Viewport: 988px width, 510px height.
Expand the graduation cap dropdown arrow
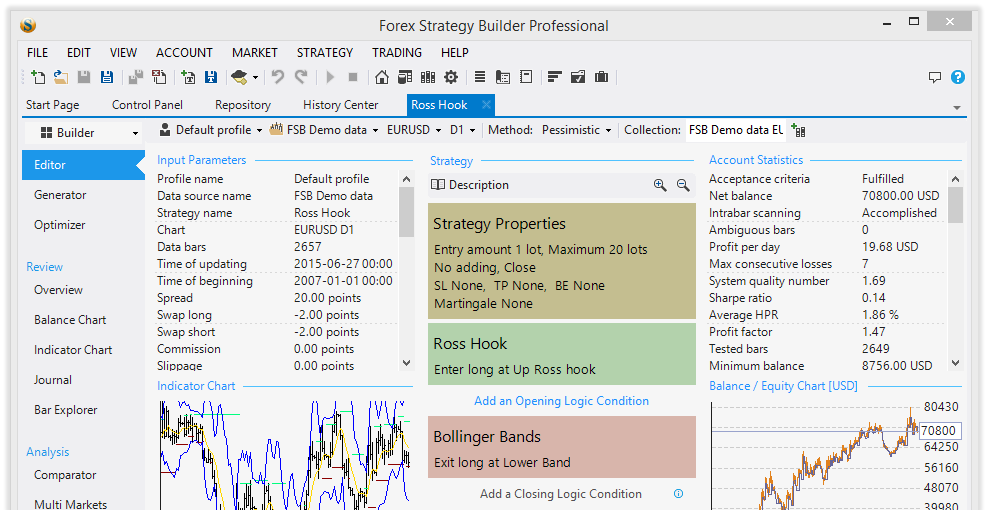(x=255, y=78)
